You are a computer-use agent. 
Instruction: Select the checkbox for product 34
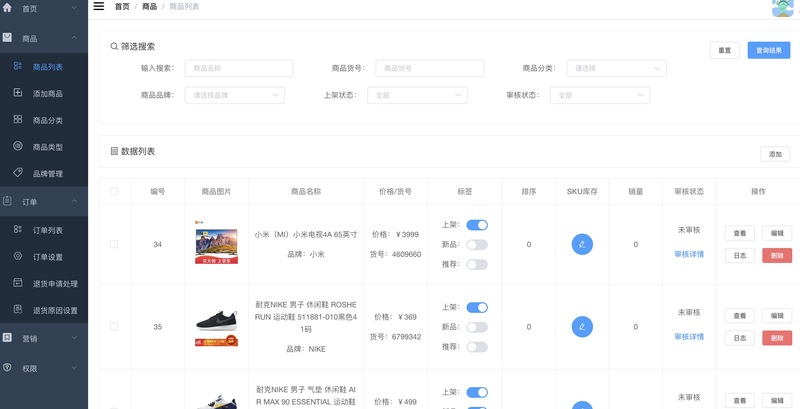(x=114, y=244)
